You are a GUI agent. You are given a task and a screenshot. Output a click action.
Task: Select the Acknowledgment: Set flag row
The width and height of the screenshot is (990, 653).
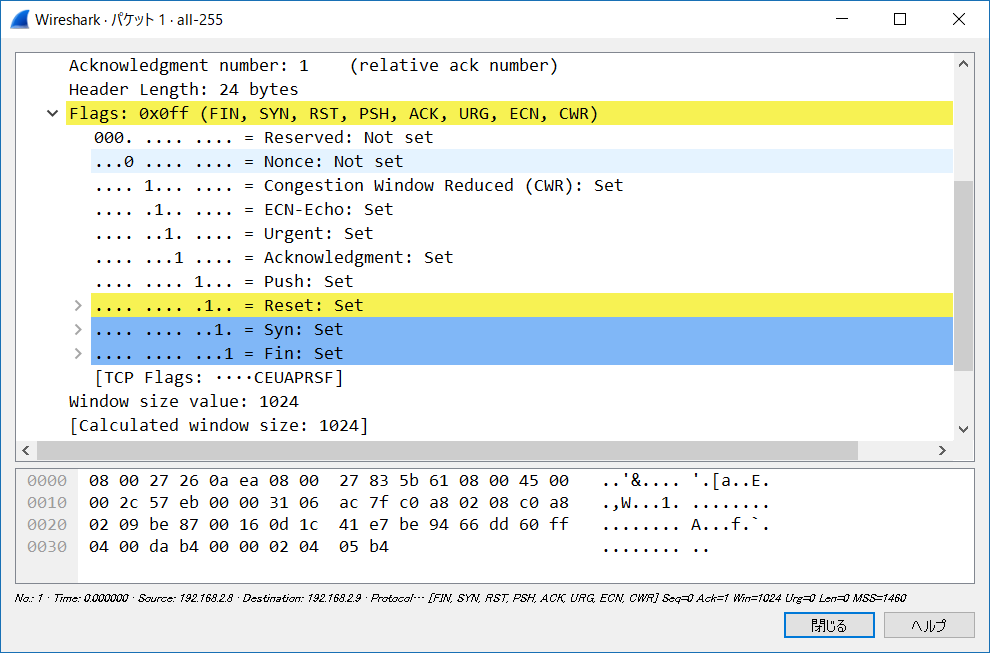point(273,258)
